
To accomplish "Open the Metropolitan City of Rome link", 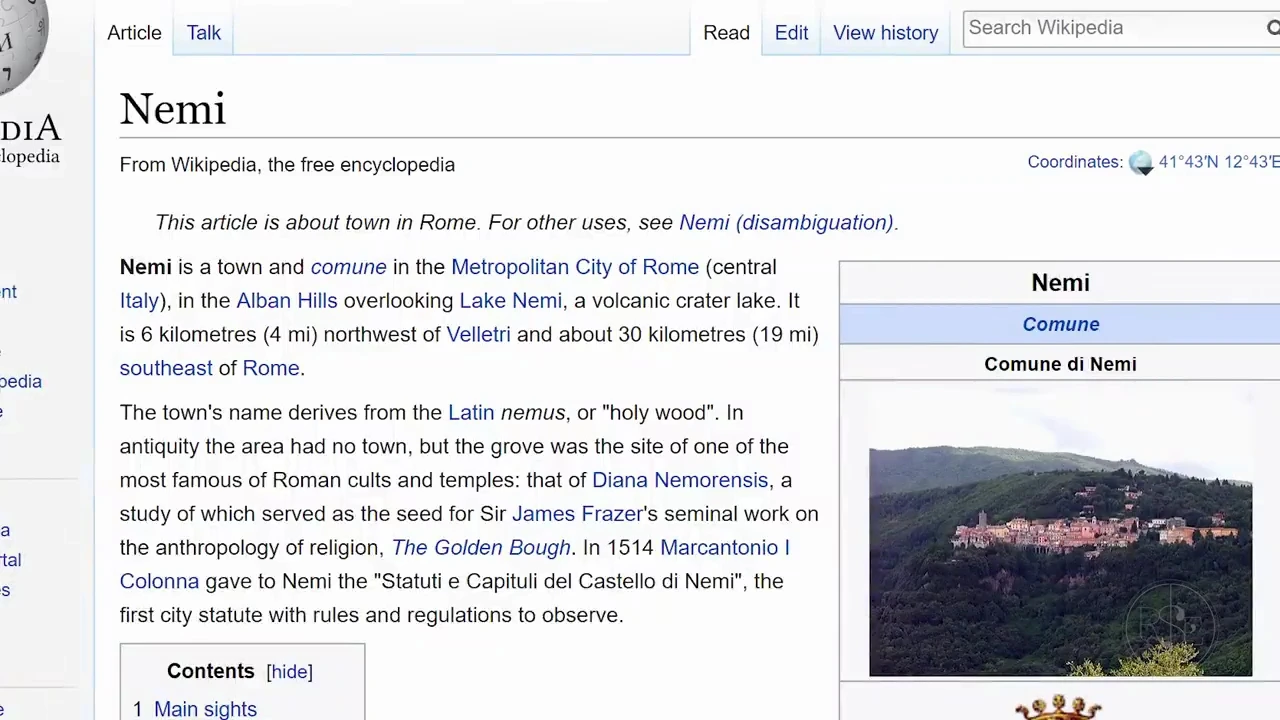I will tap(575, 267).
